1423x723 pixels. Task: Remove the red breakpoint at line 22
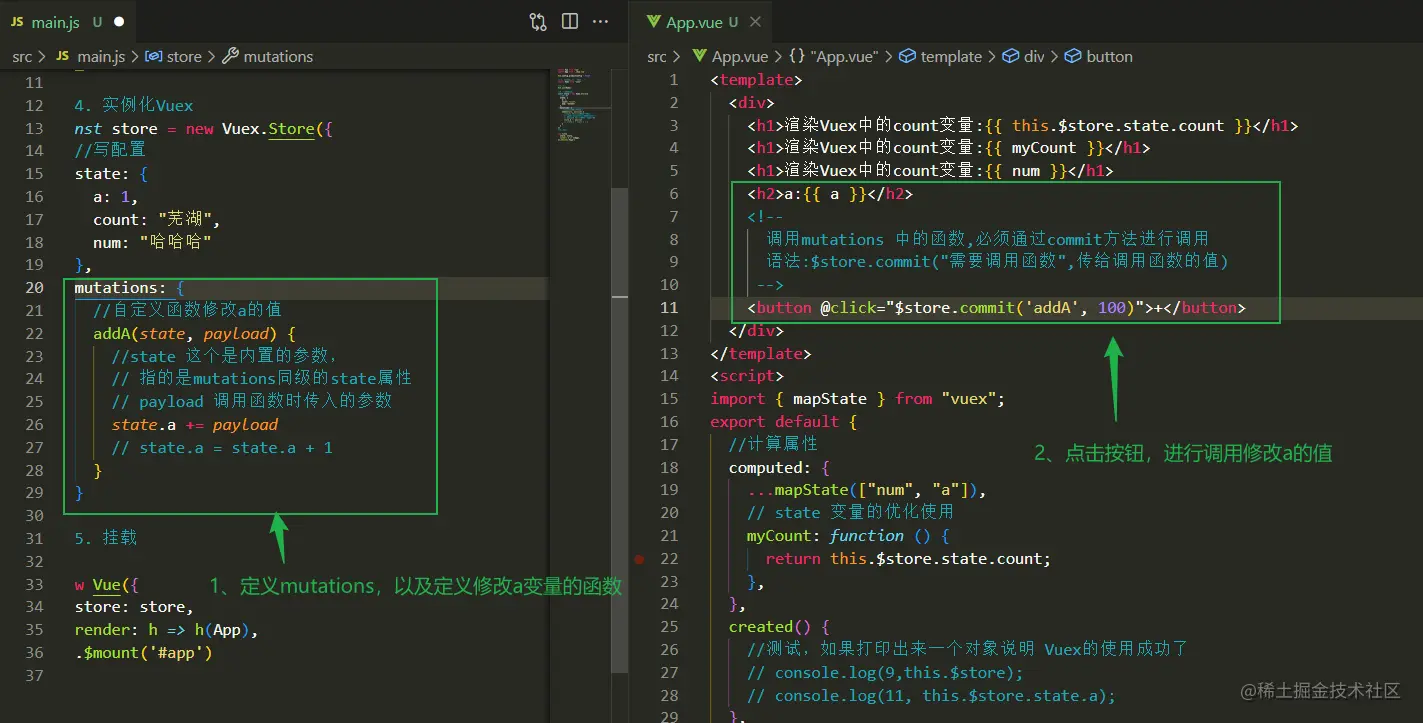point(639,559)
